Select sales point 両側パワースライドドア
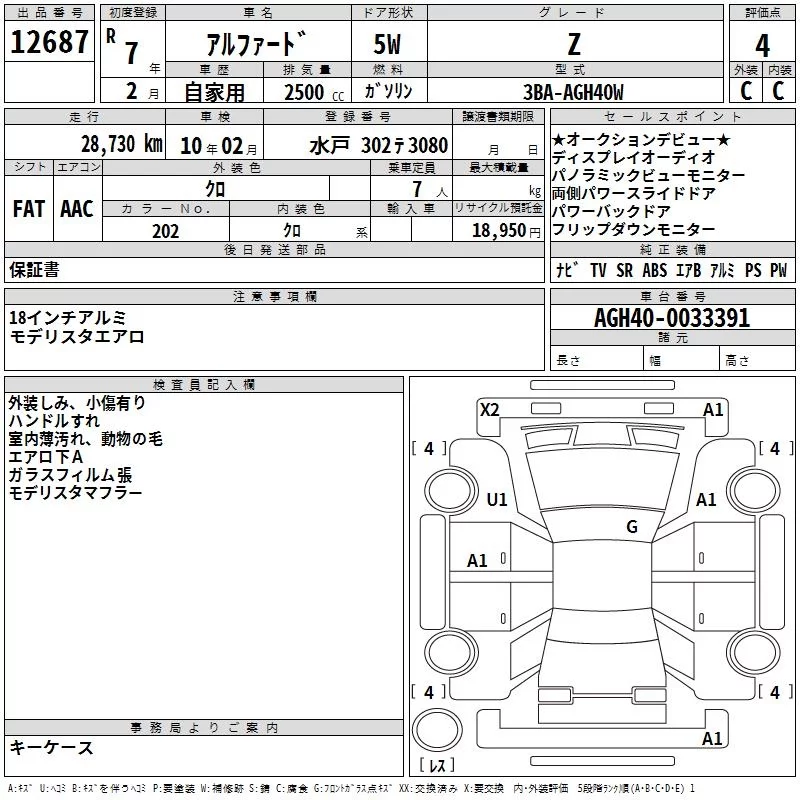The width and height of the screenshot is (800, 800). [x=633, y=193]
